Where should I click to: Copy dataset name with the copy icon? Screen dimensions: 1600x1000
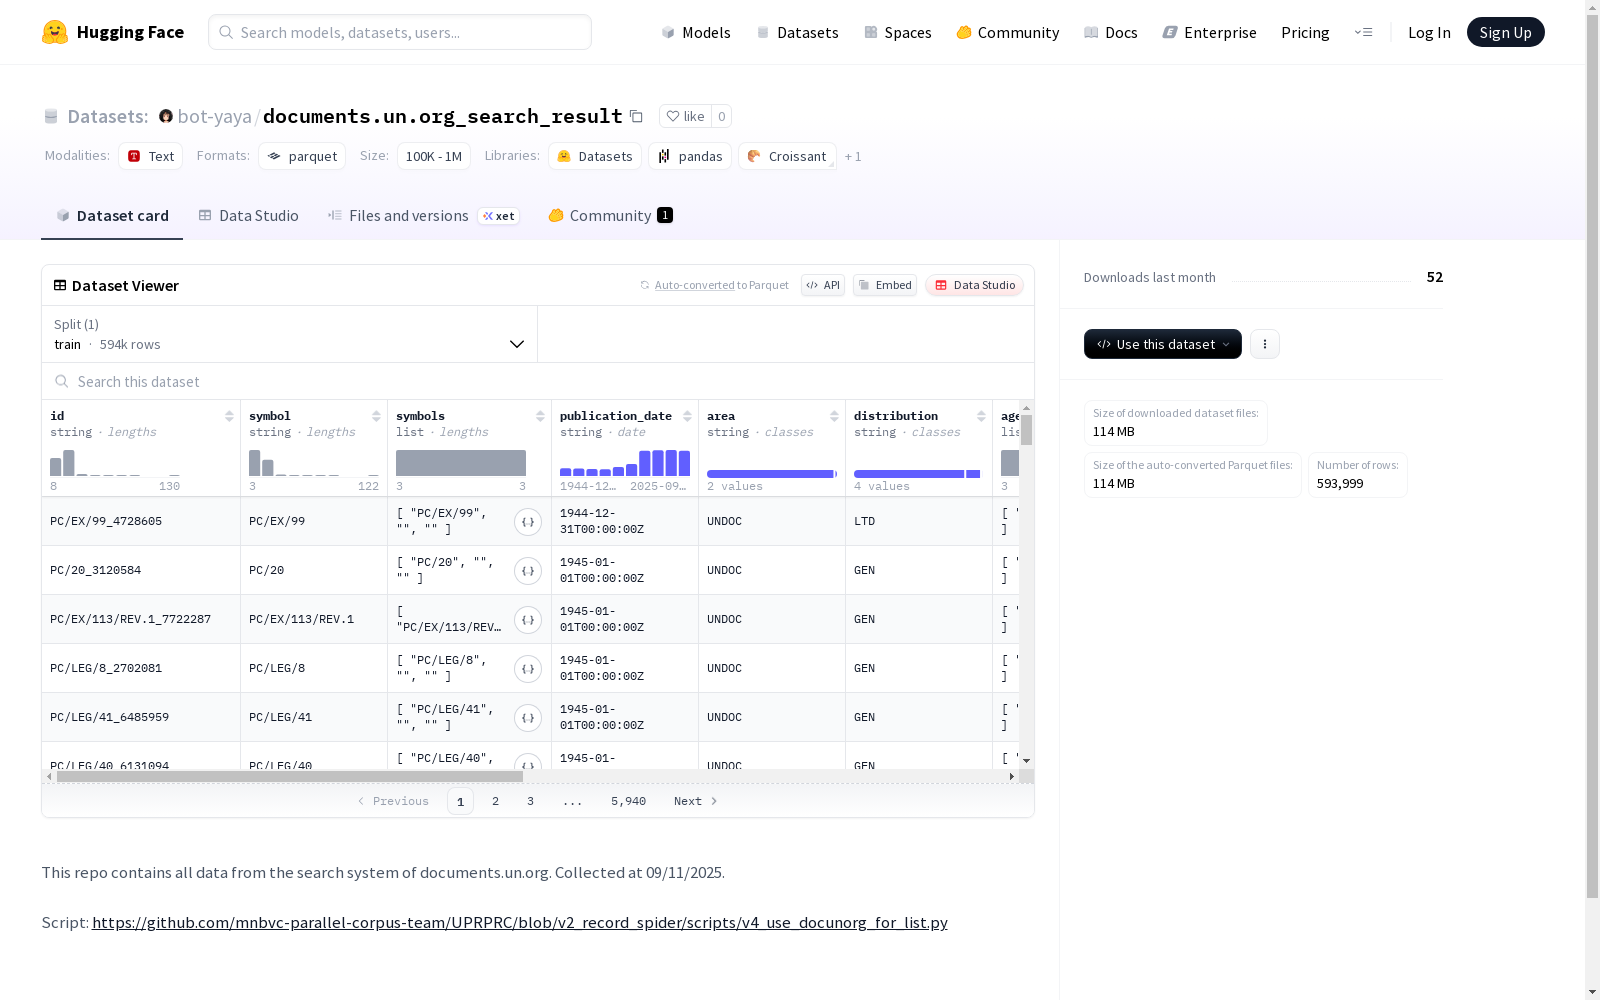tap(636, 116)
